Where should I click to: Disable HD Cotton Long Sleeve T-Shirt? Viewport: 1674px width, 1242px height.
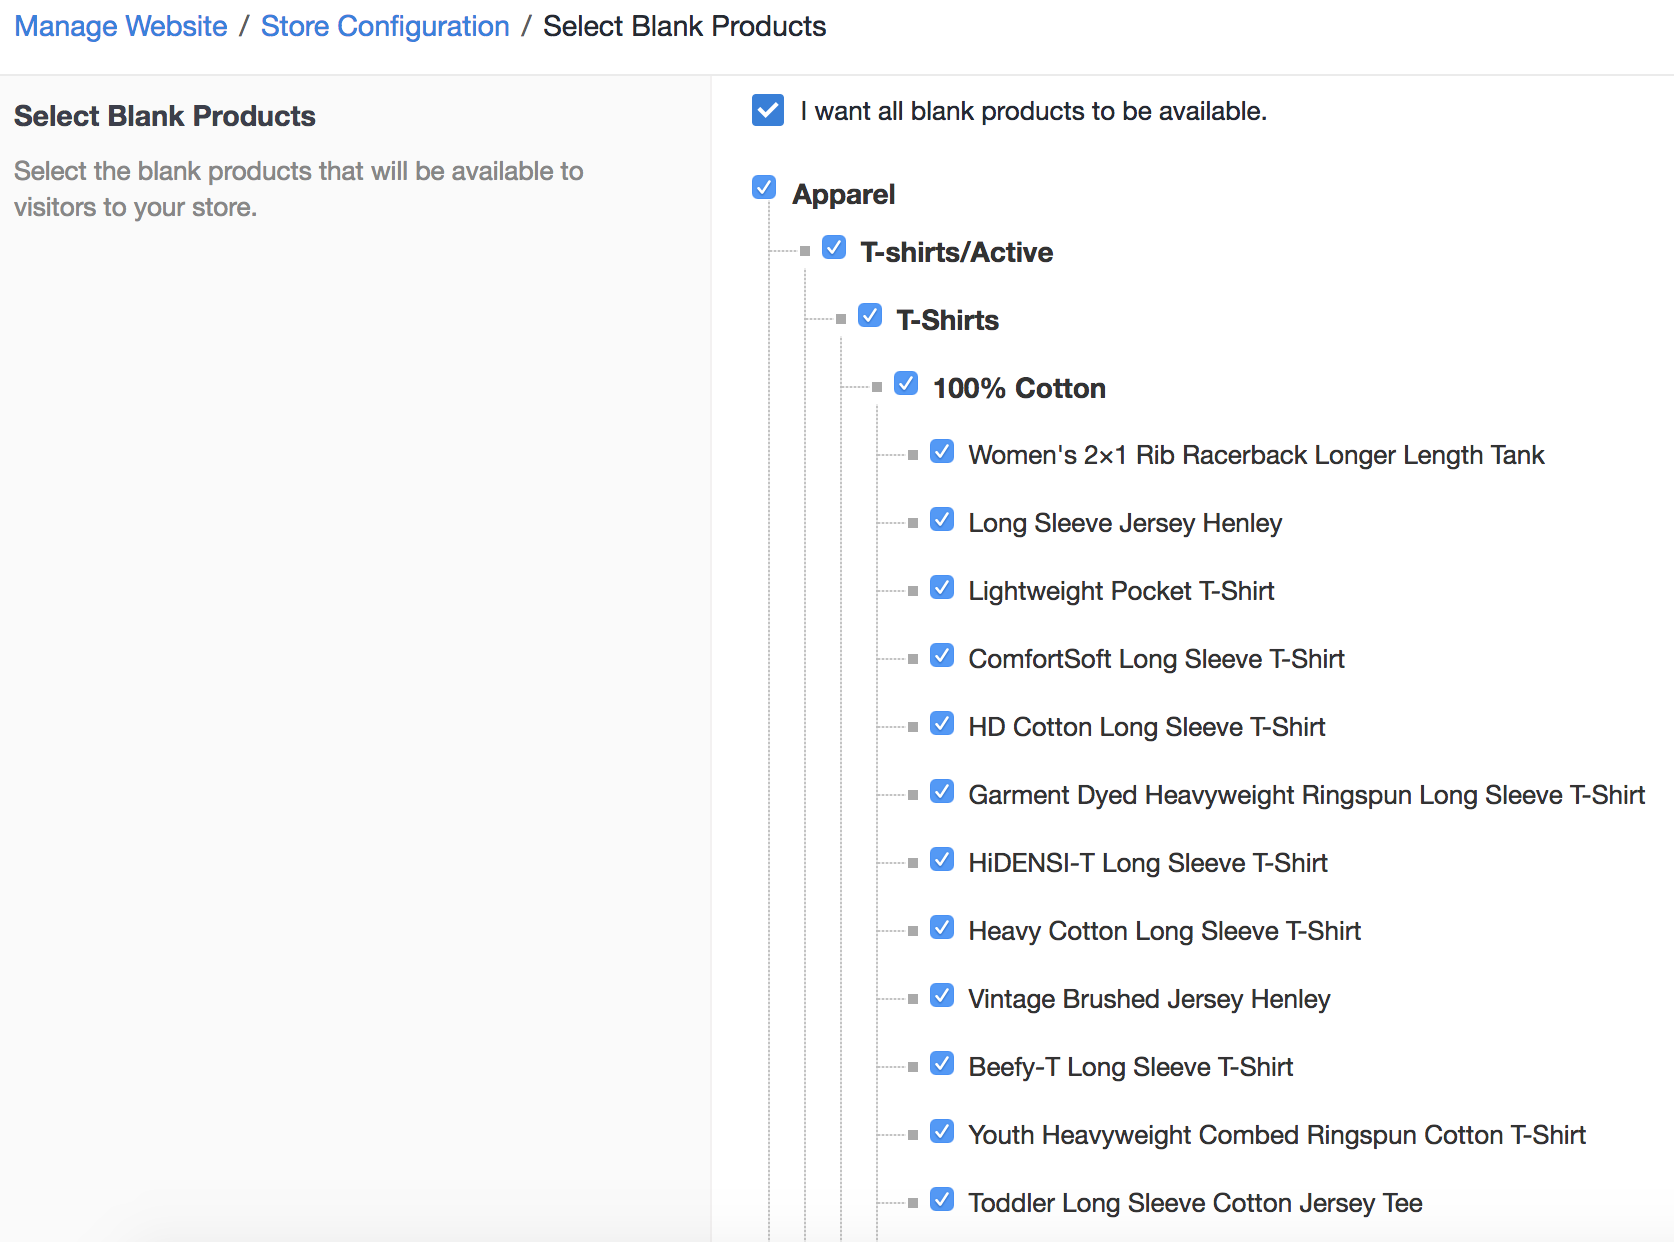point(942,723)
